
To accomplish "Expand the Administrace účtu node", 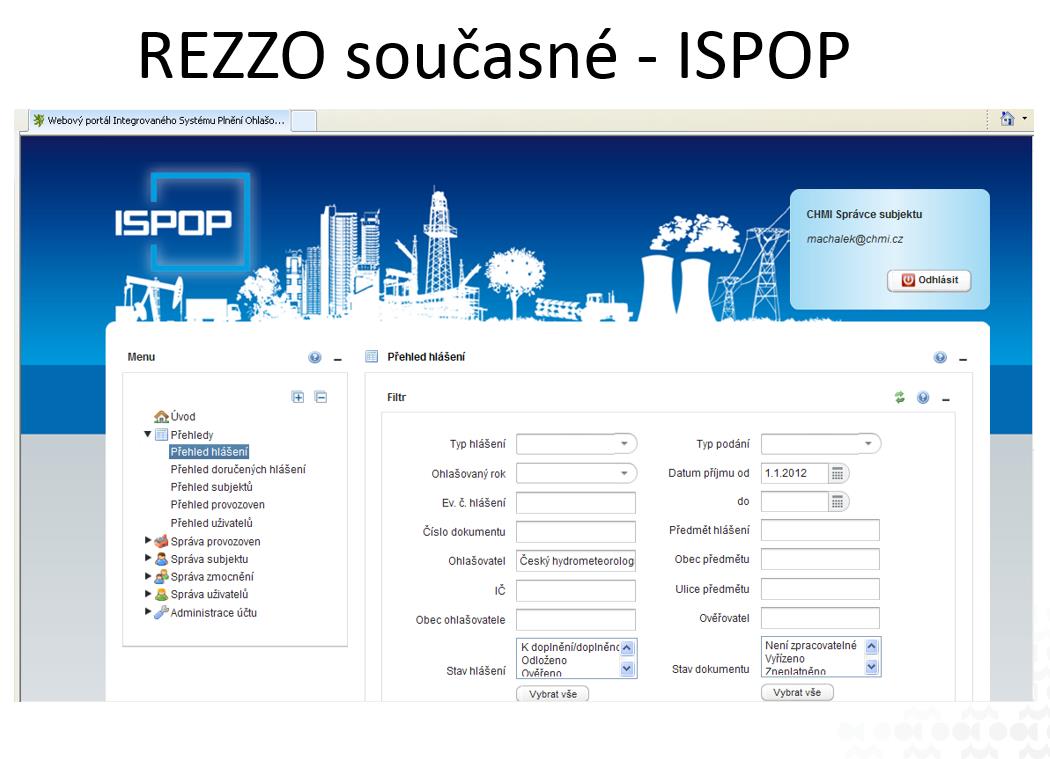I will click(148, 611).
